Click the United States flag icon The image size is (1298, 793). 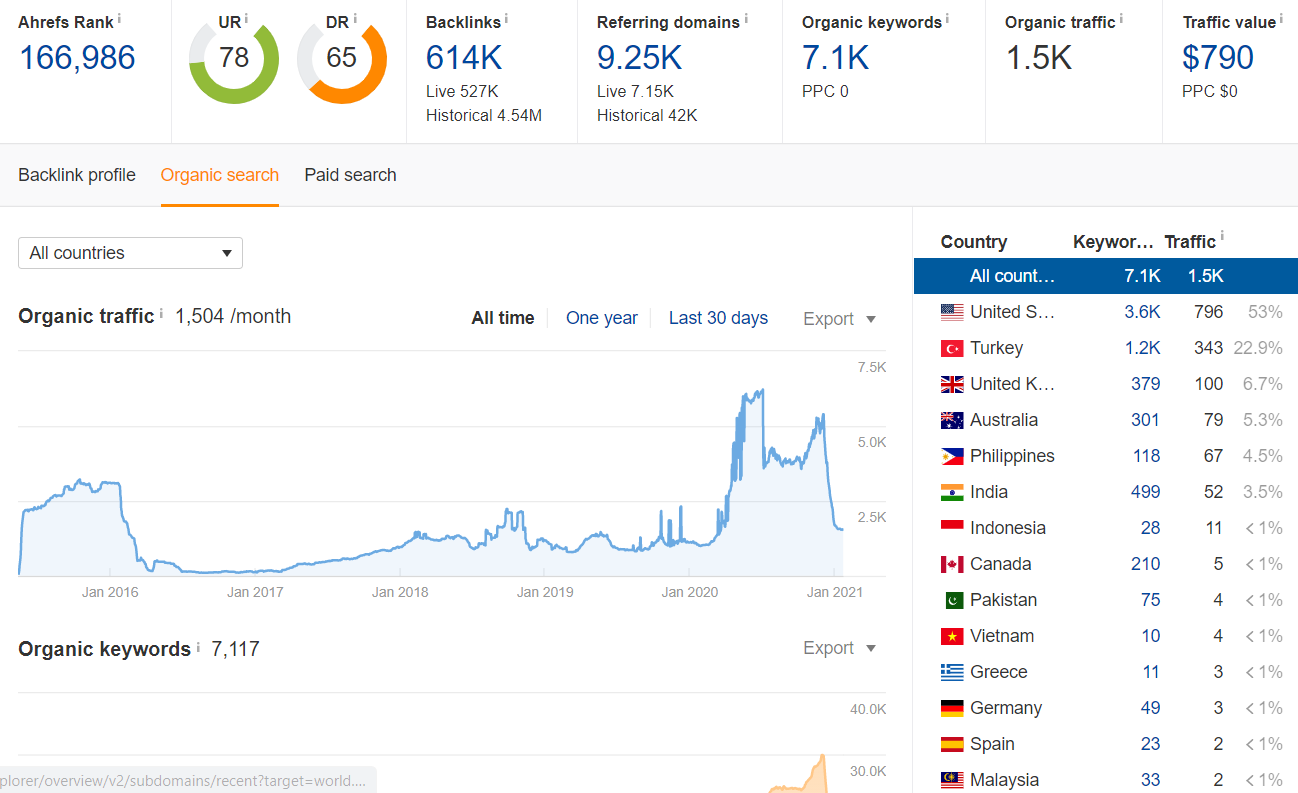coord(952,311)
